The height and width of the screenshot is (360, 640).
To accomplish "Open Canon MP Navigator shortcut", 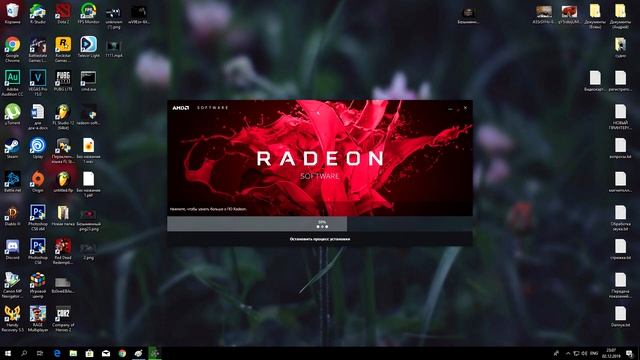I will pyautogui.click(x=12, y=285).
